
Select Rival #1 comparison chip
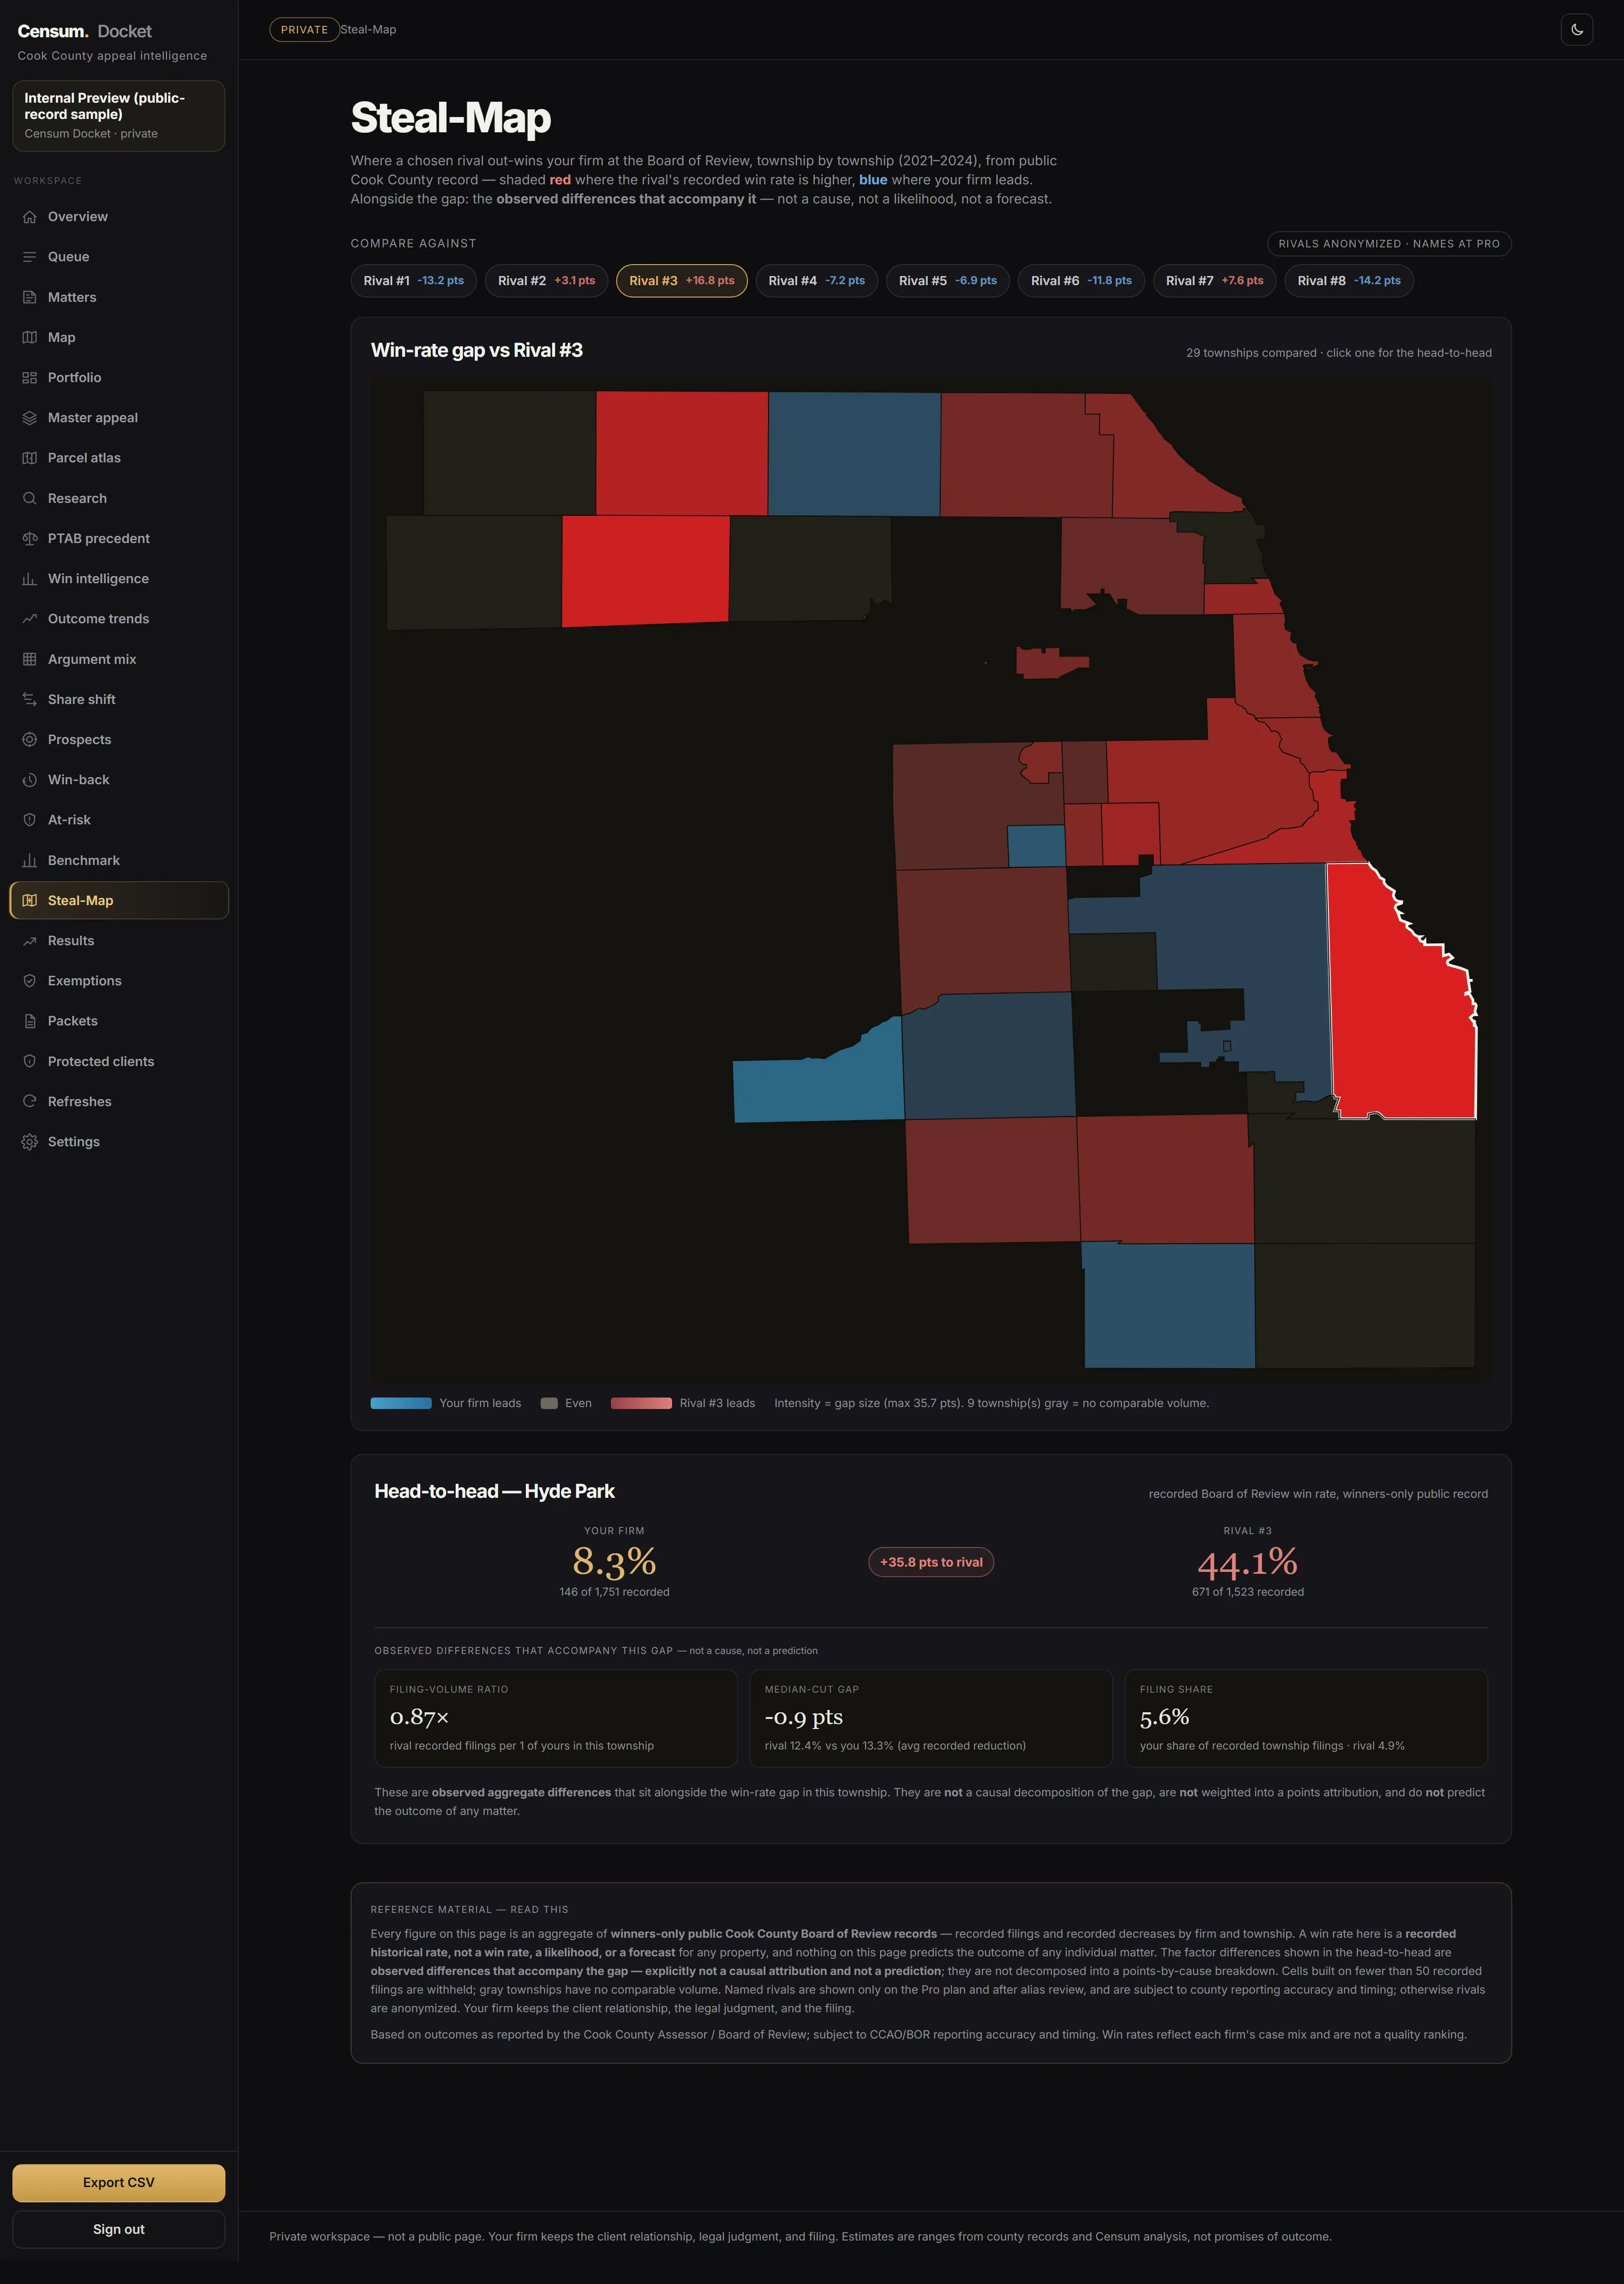[414, 281]
